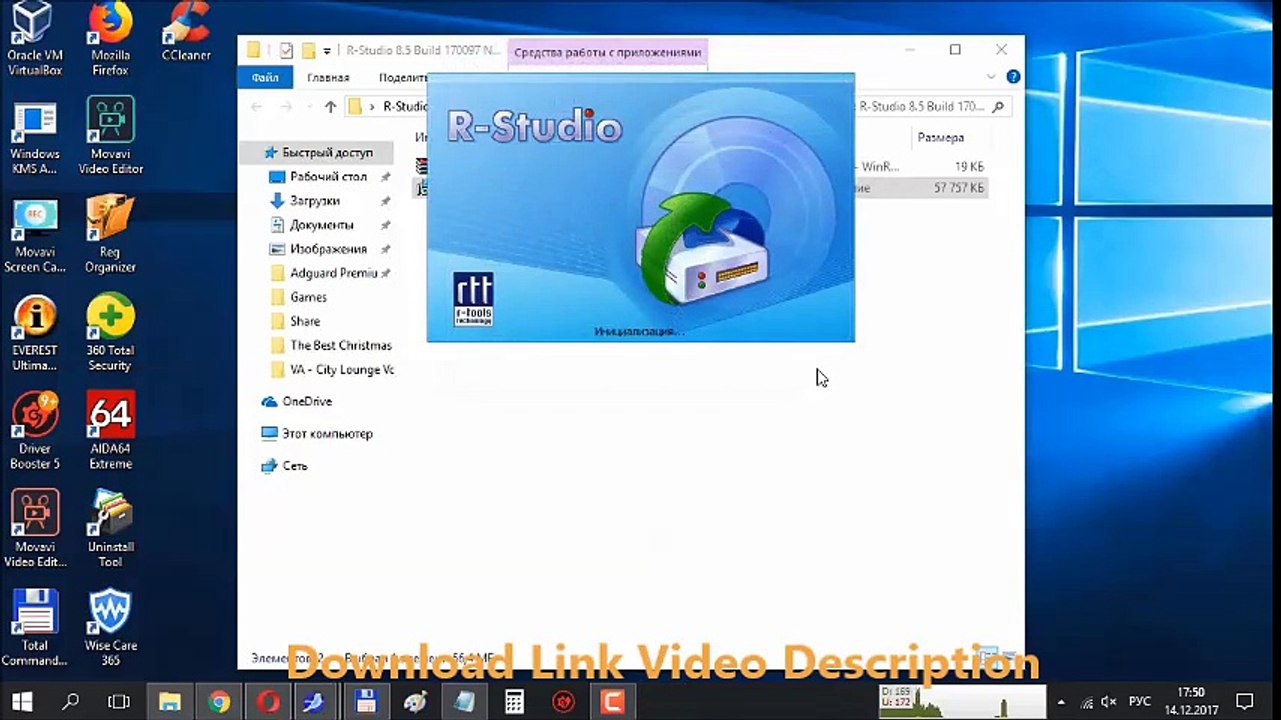Open The Best Christmas folder in the sidebar
The height and width of the screenshot is (720, 1281).
click(x=341, y=345)
